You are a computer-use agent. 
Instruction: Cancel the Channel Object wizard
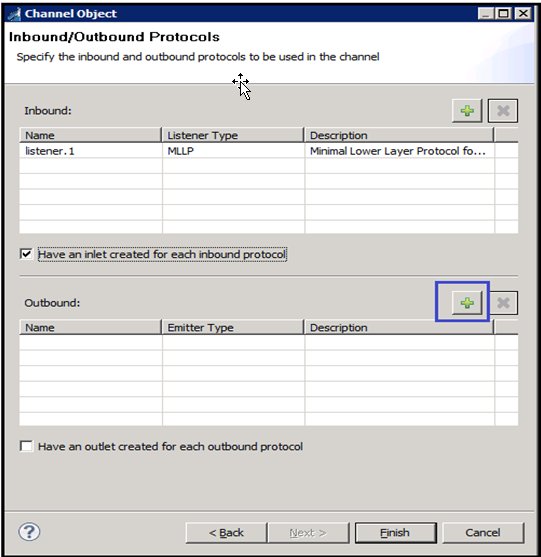pyautogui.click(x=483, y=532)
